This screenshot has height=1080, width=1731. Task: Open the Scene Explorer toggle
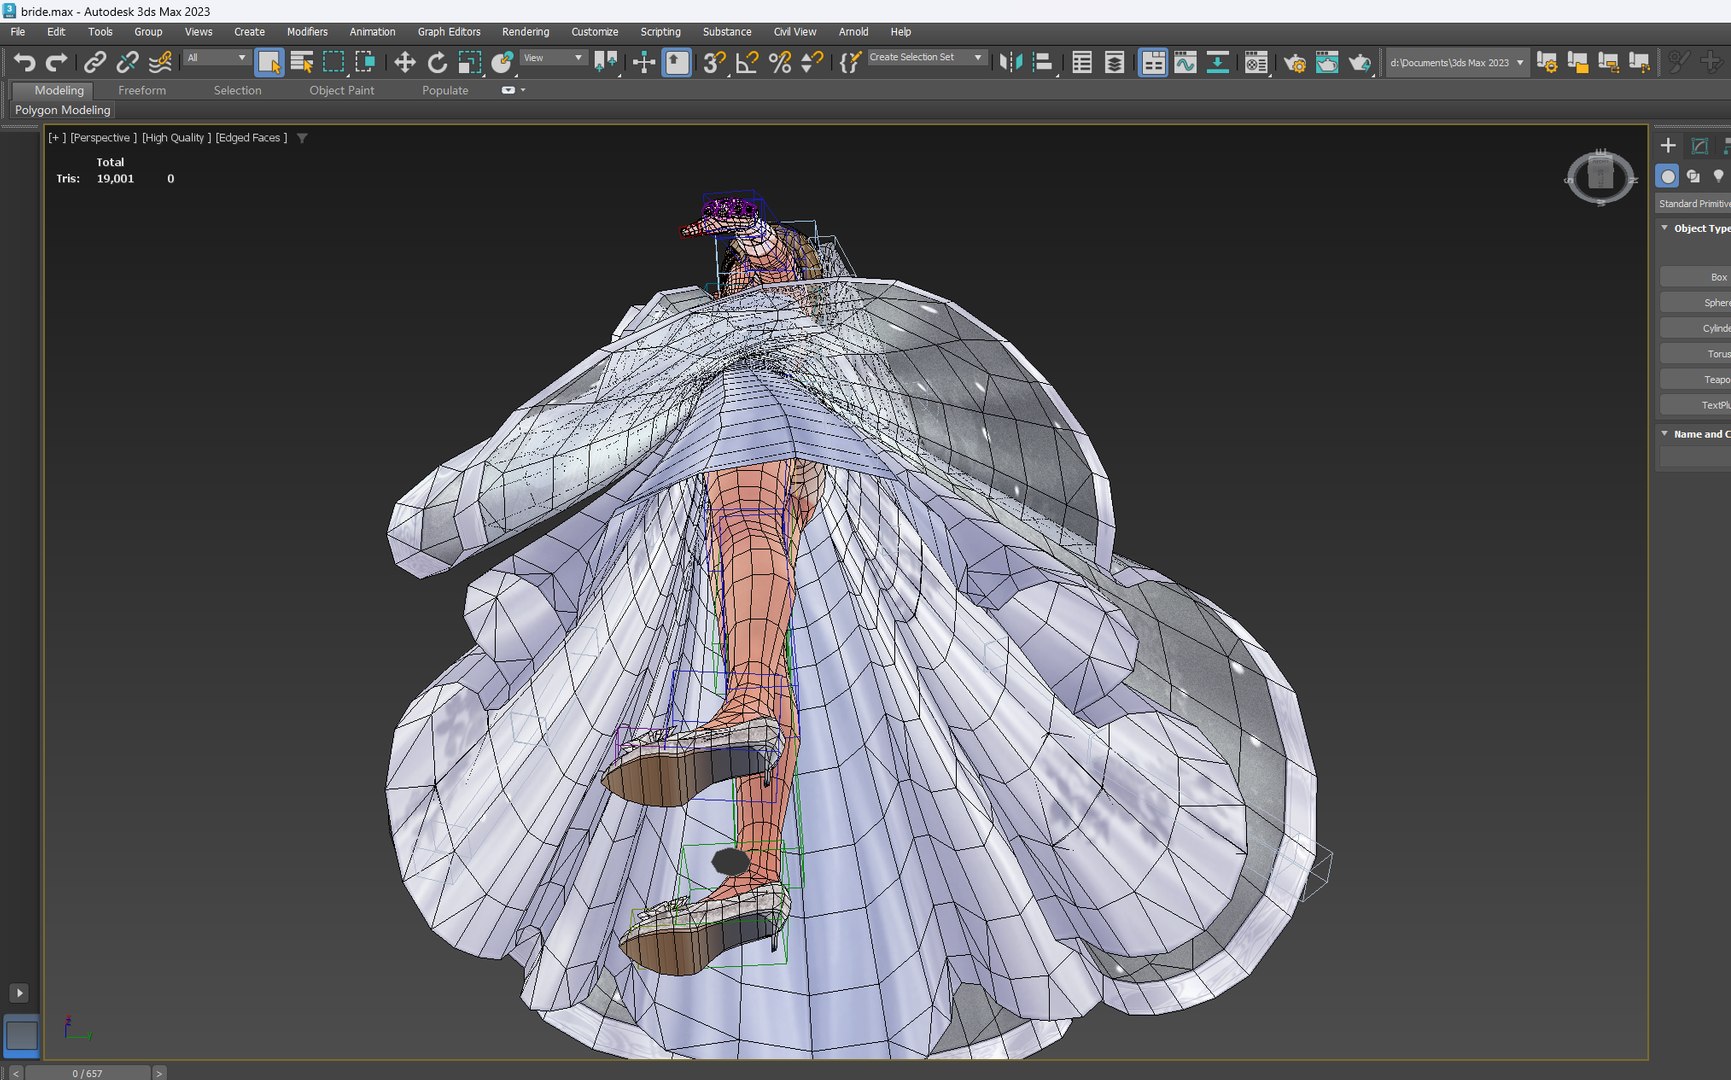pos(1082,63)
